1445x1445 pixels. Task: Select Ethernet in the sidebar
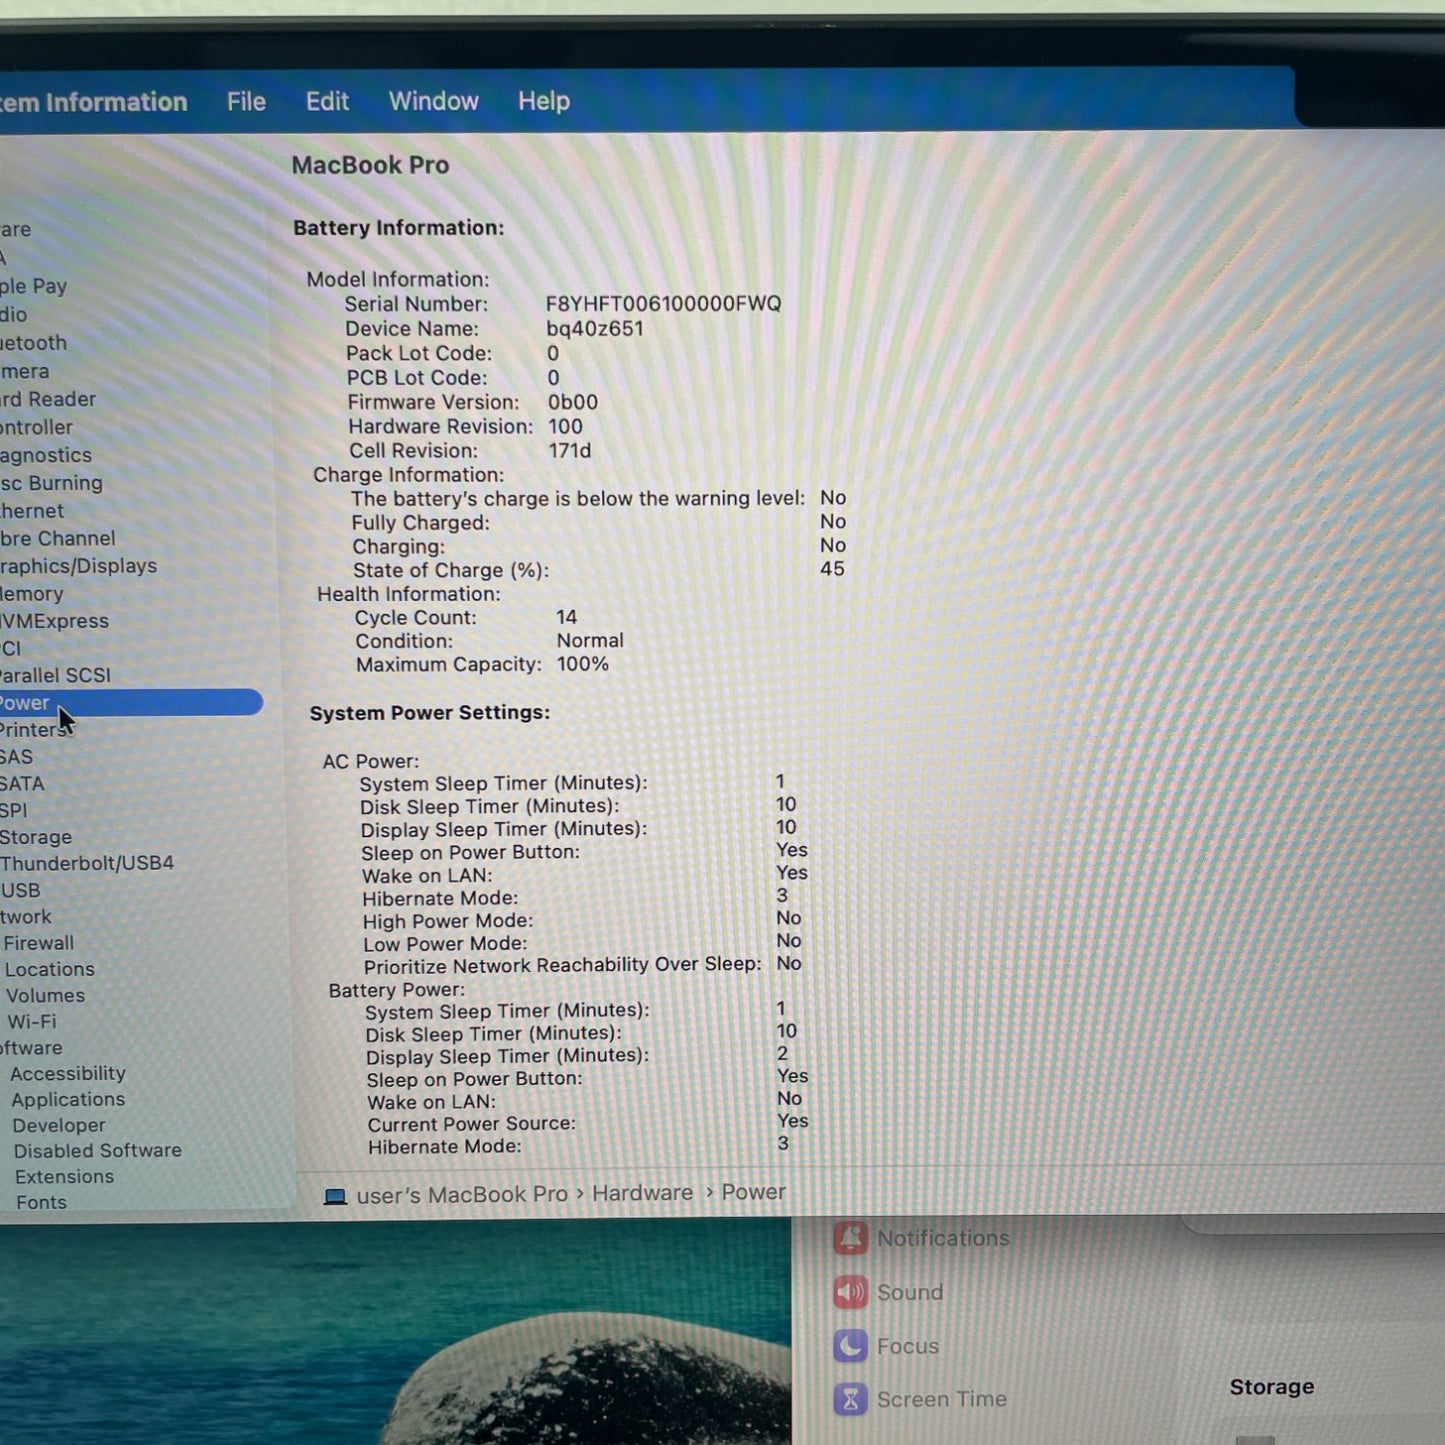coord(32,511)
